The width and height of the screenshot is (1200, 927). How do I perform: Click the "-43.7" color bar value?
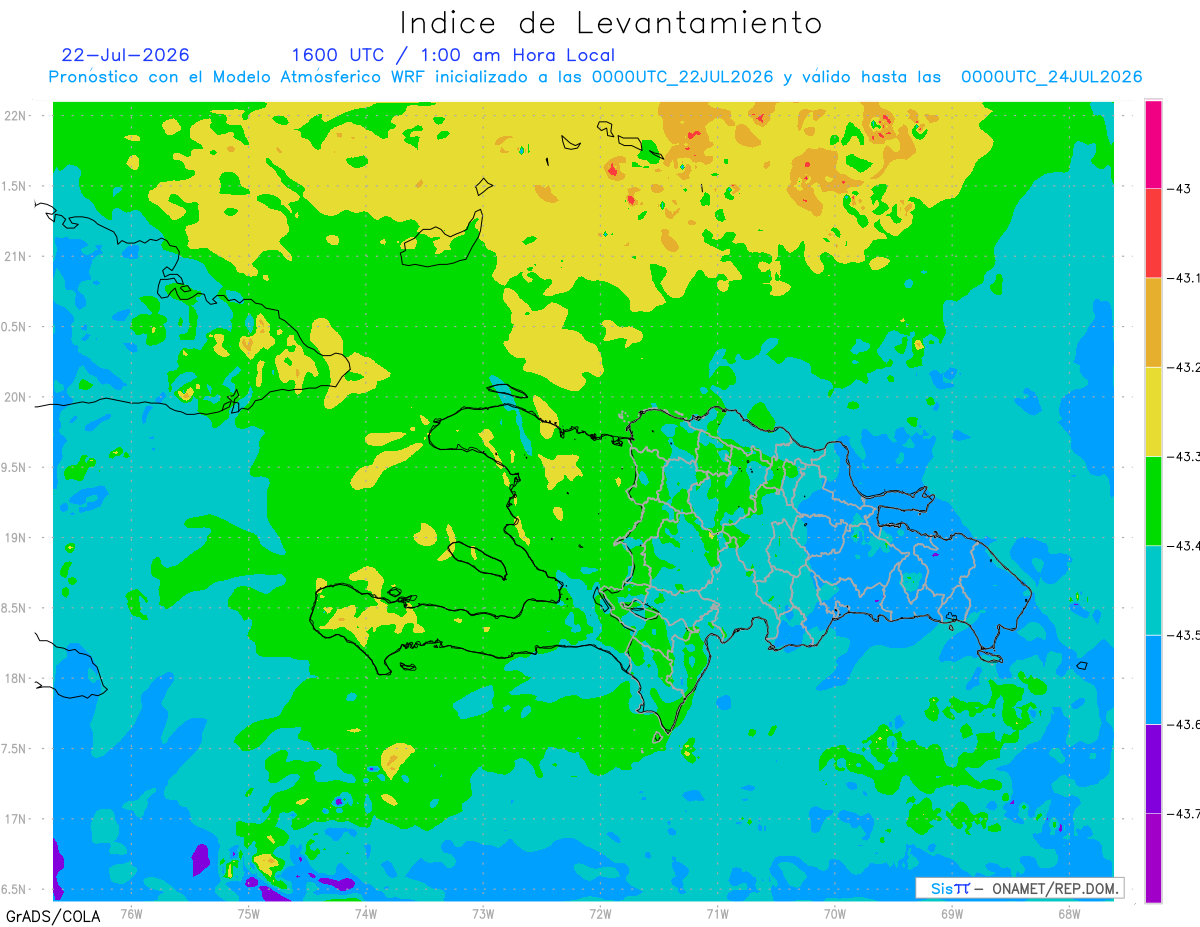tap(1184, 813)
